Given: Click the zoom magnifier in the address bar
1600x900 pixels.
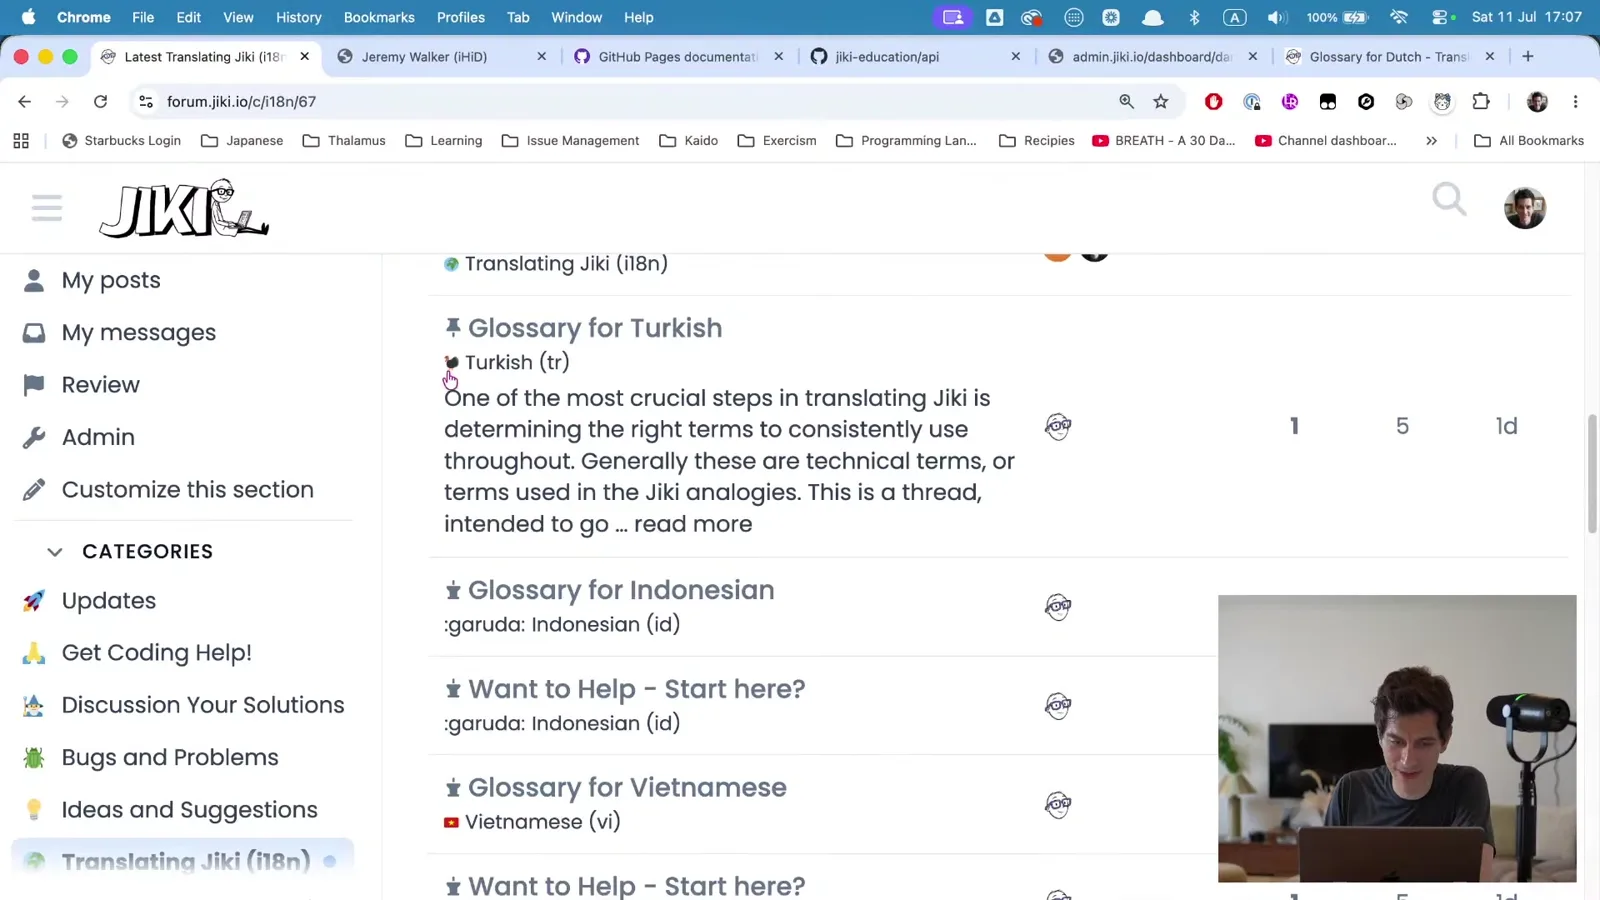Looking at the screenshot, I should (x=1127, y=101).
